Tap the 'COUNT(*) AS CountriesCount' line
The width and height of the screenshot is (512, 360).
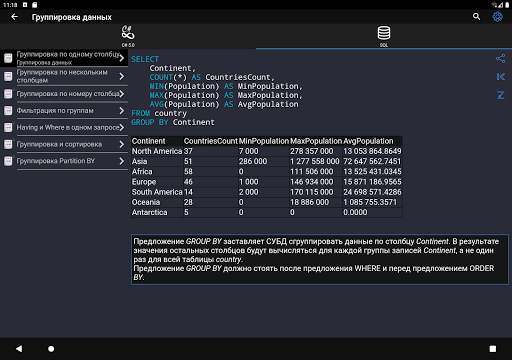(x=212, y=77)
